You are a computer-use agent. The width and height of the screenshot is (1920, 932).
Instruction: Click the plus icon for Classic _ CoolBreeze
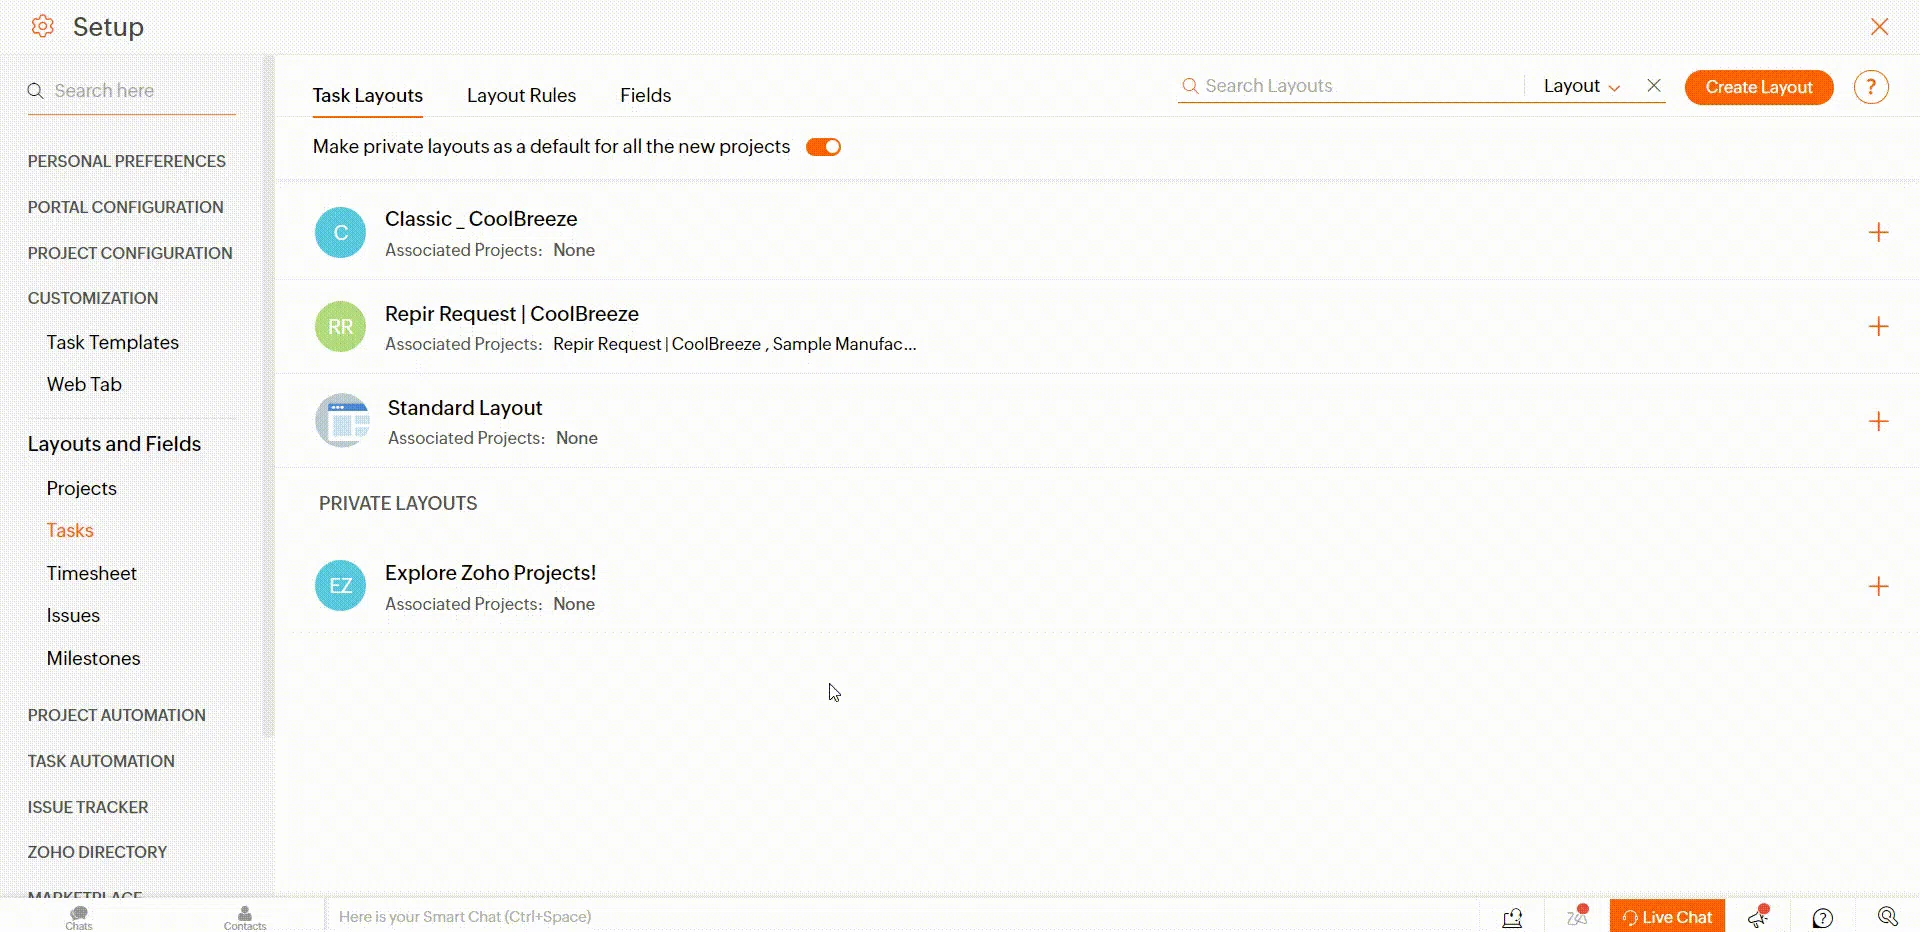pyautogui.click(x=1878, y=233)
